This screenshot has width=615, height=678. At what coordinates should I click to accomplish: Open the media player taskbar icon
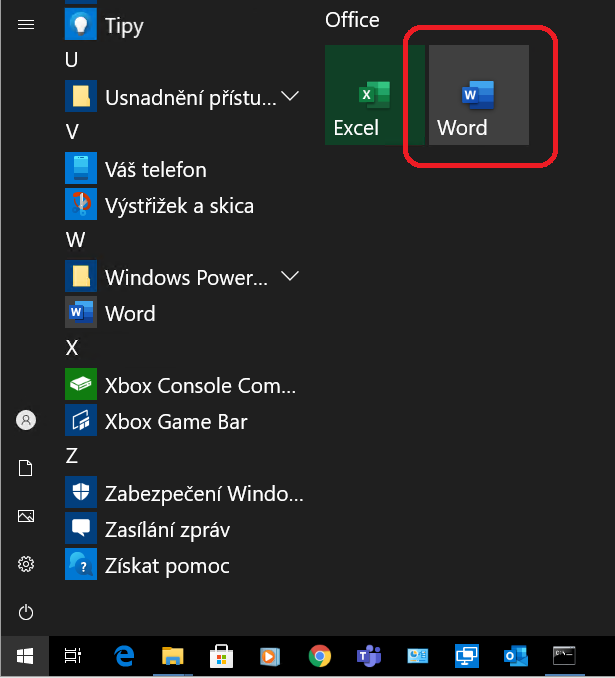(270, 656)
